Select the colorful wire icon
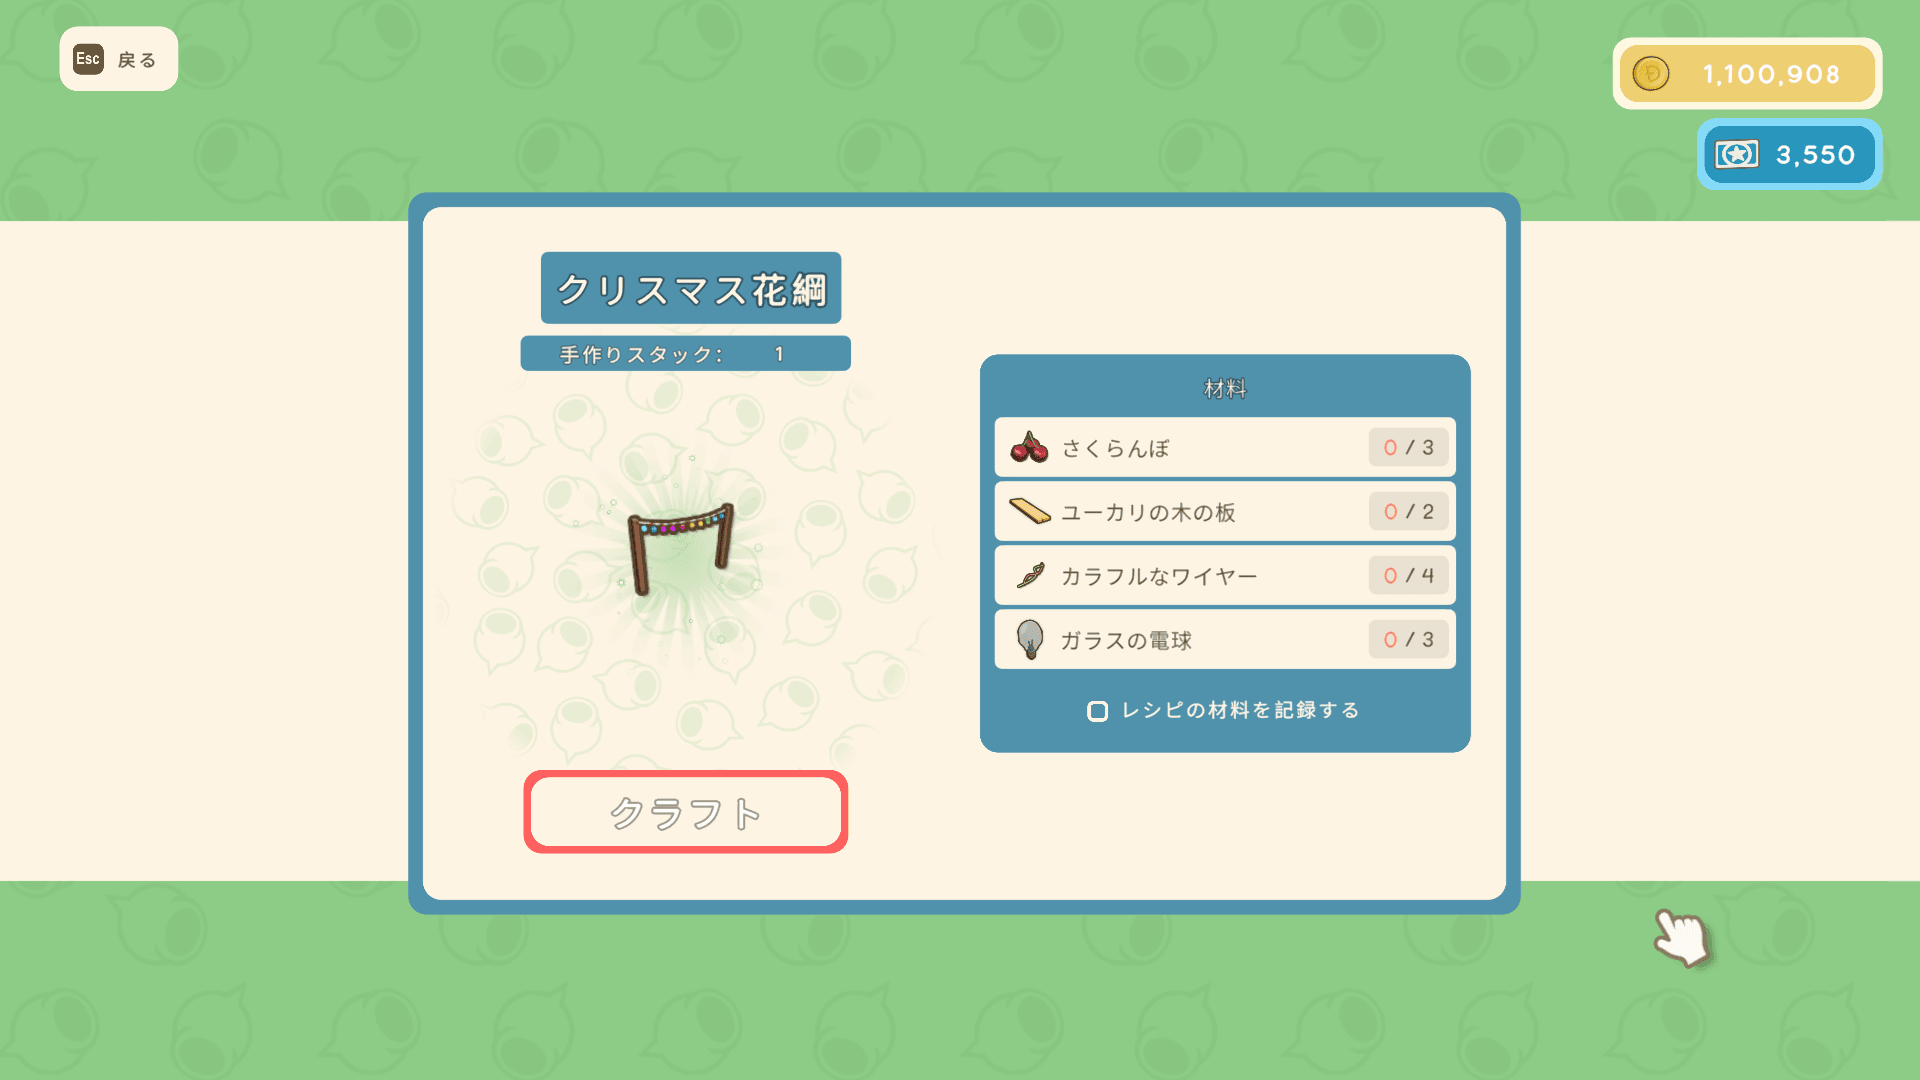 point(1030,575)
